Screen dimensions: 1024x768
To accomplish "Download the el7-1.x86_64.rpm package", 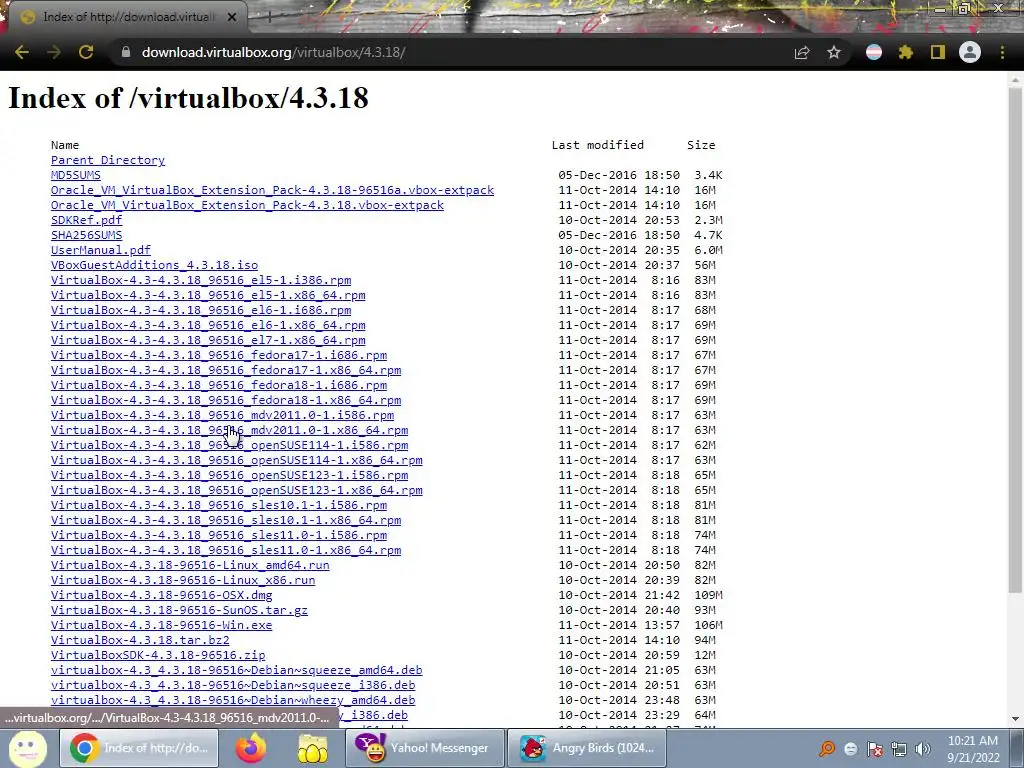I will [x=208, y=340].
